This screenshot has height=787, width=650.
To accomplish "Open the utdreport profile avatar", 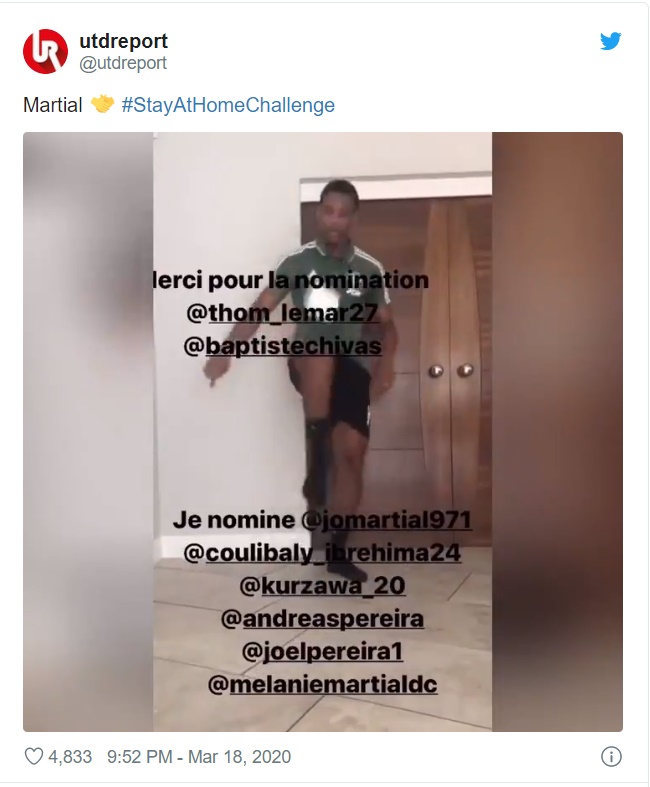I will [x=45, y=51].
